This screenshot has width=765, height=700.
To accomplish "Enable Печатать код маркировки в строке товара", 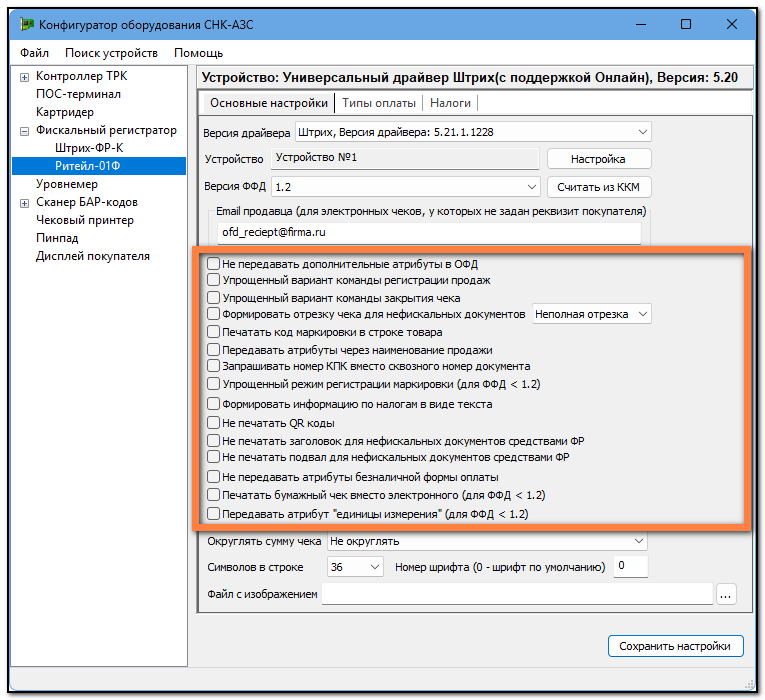I will (x=213, y=332).
